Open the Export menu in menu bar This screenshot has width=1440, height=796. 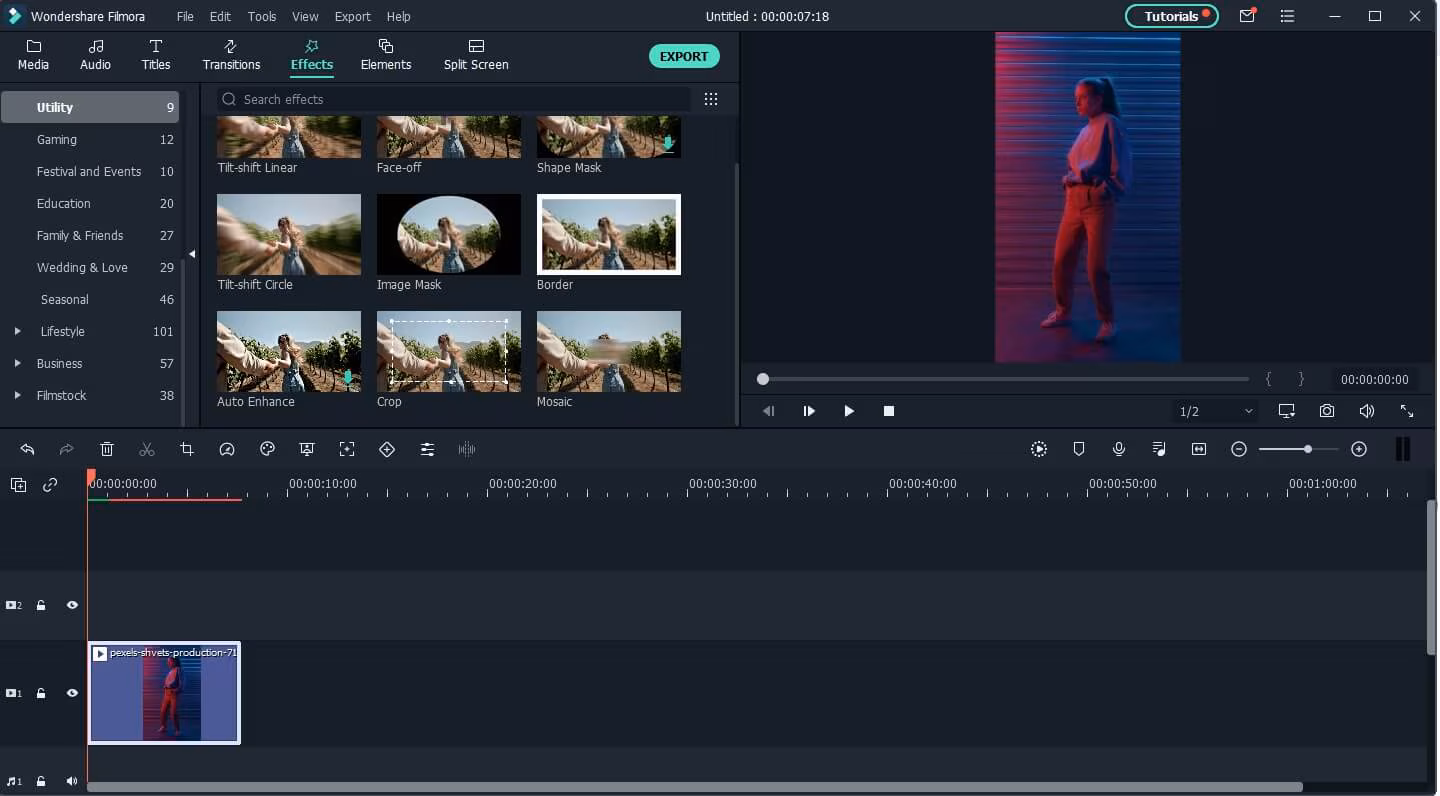click(x=352, y=16)
